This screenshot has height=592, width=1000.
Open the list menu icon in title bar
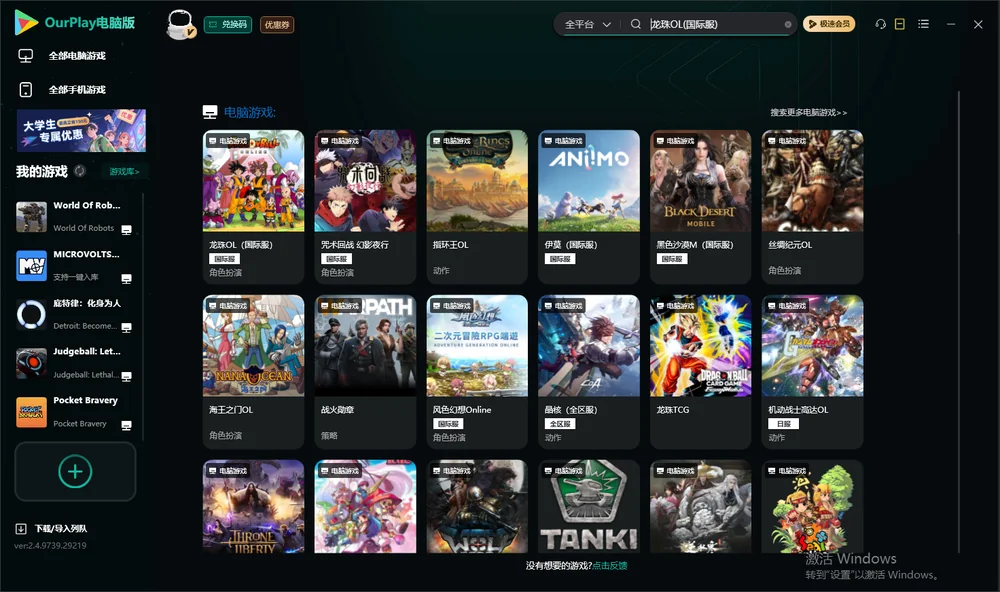tap(923, 24)
